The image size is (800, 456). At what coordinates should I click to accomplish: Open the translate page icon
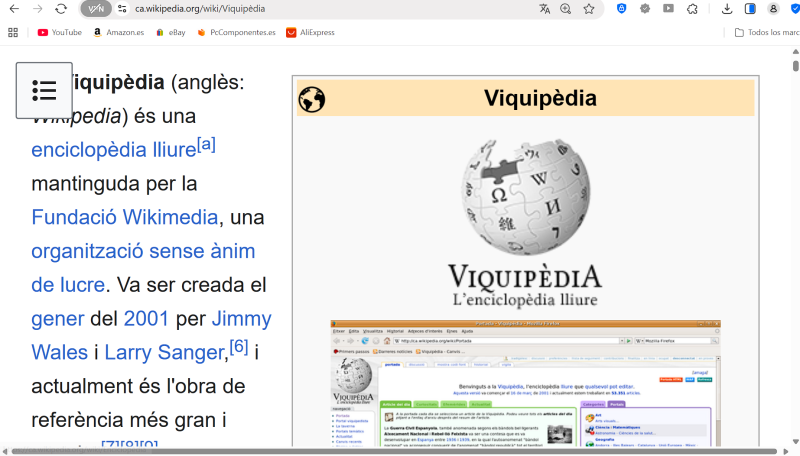click(x=544, y=9)
